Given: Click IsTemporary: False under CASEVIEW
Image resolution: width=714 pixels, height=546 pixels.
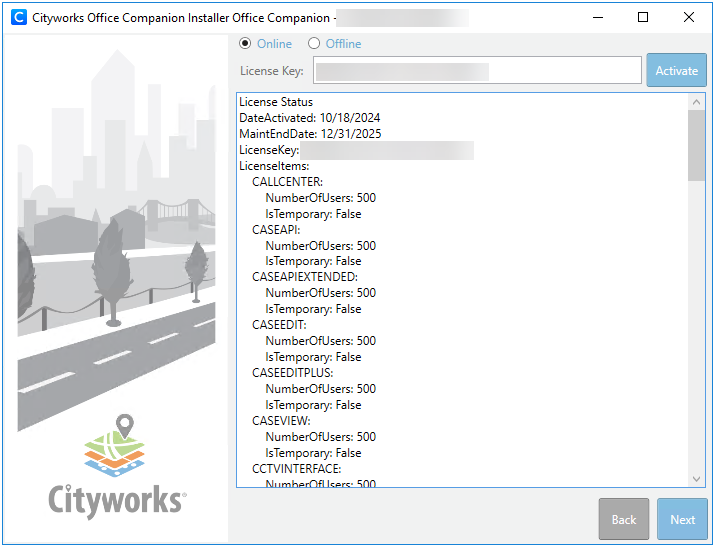Looking at the screenshot, I should click(x=313, y=453).
